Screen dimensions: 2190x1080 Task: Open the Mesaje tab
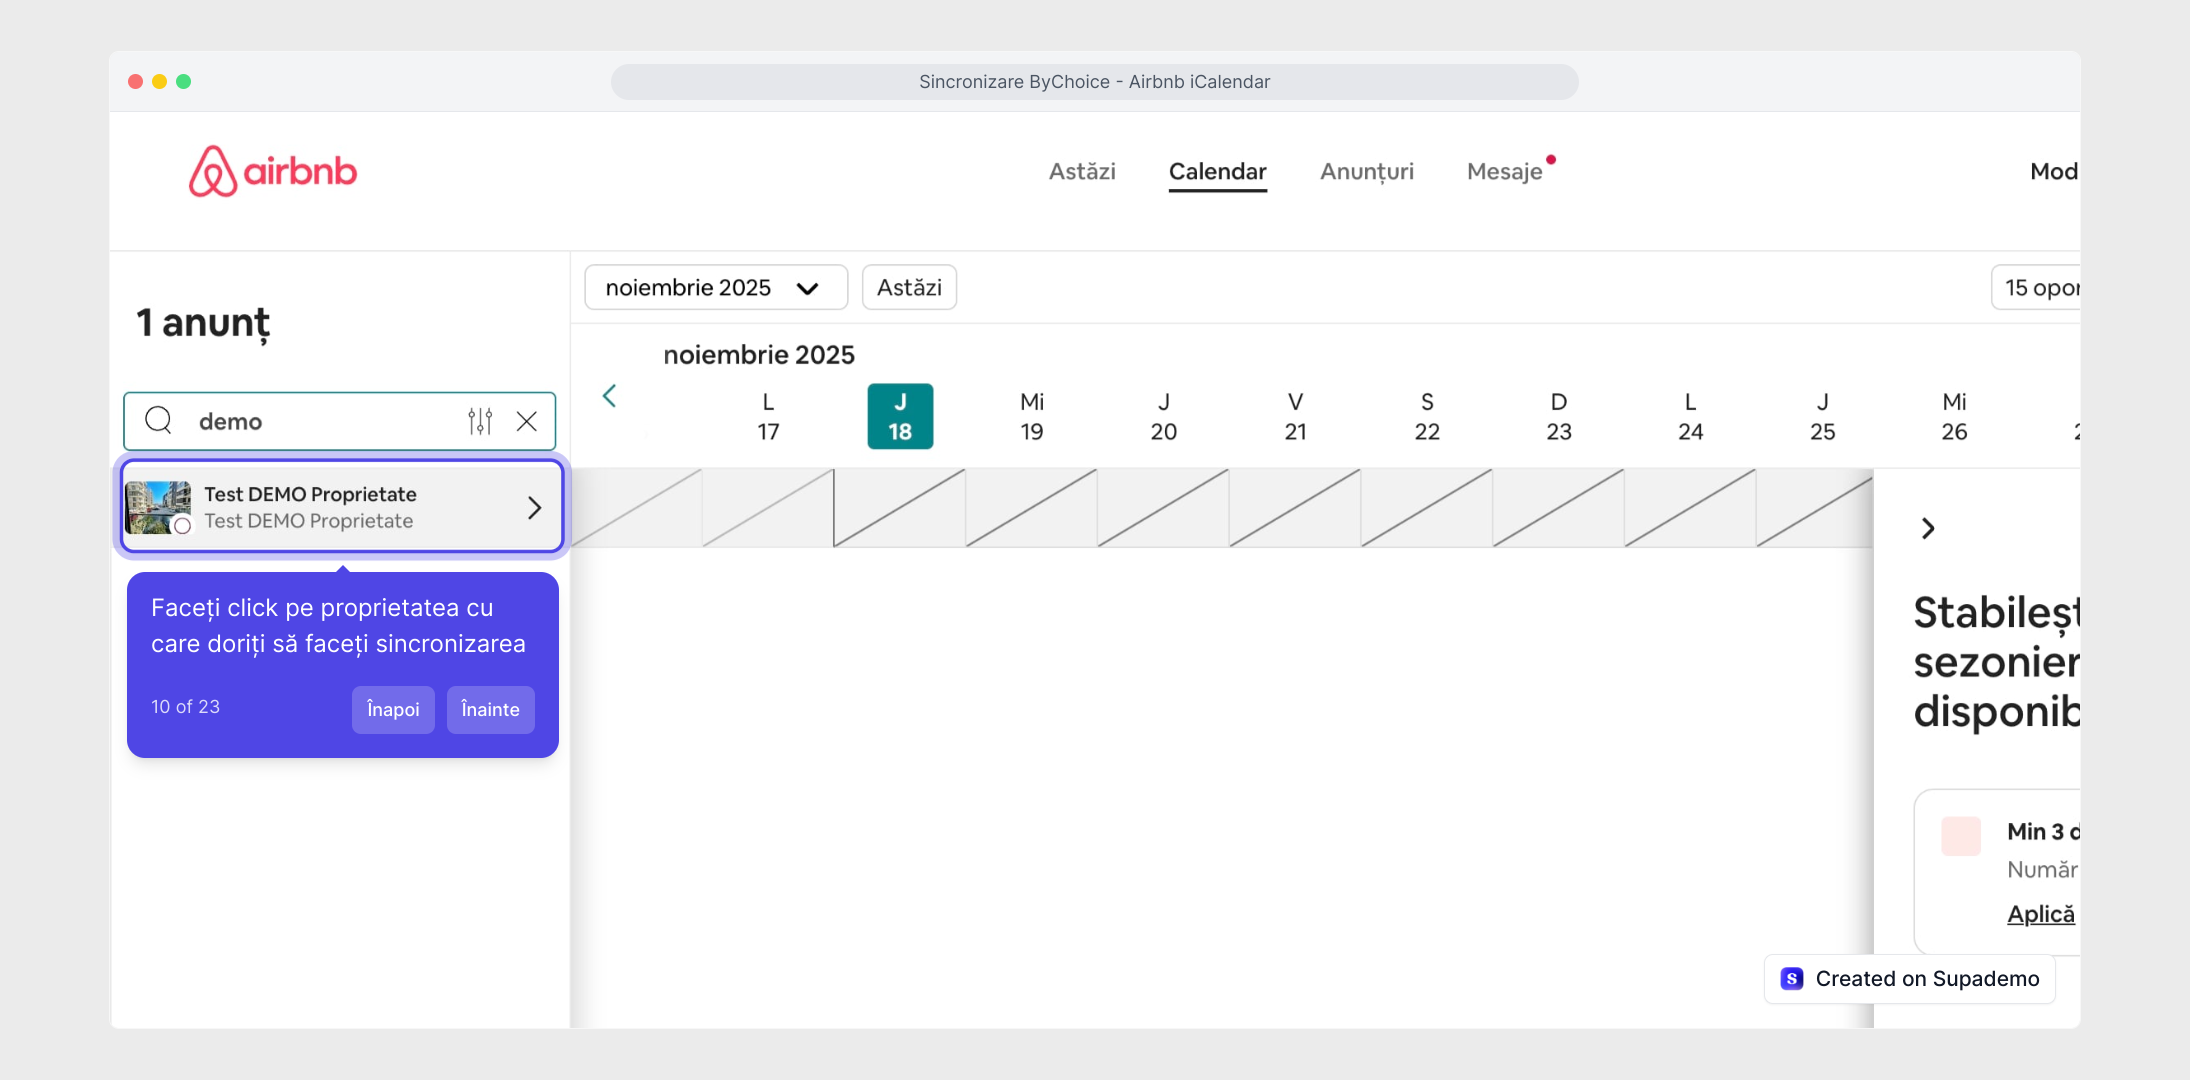tap(1504, 172)
